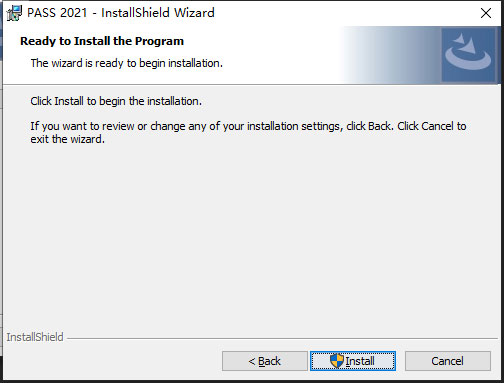Click the separator line beside InstallShield label
Screen dimensions: 504x383
(x=282, y=338)
